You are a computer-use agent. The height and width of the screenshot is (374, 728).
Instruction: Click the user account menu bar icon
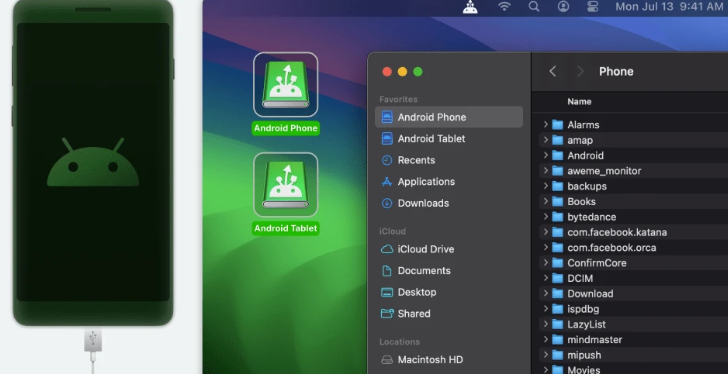(x=563, y=6)
